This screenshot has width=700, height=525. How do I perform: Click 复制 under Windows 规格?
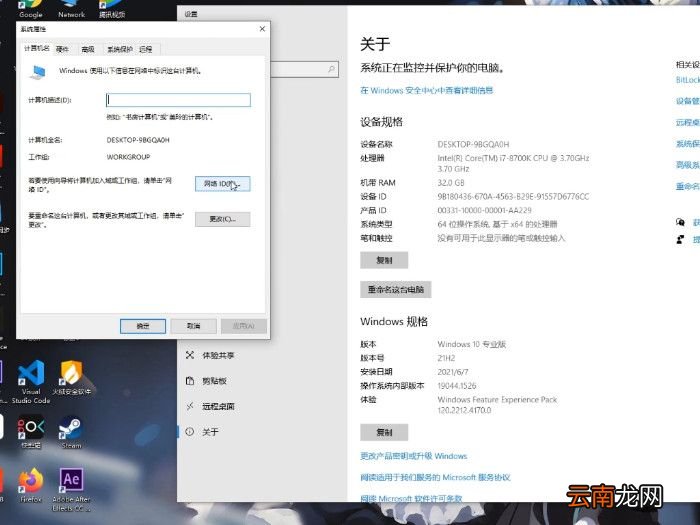click(x=384, y=432)
